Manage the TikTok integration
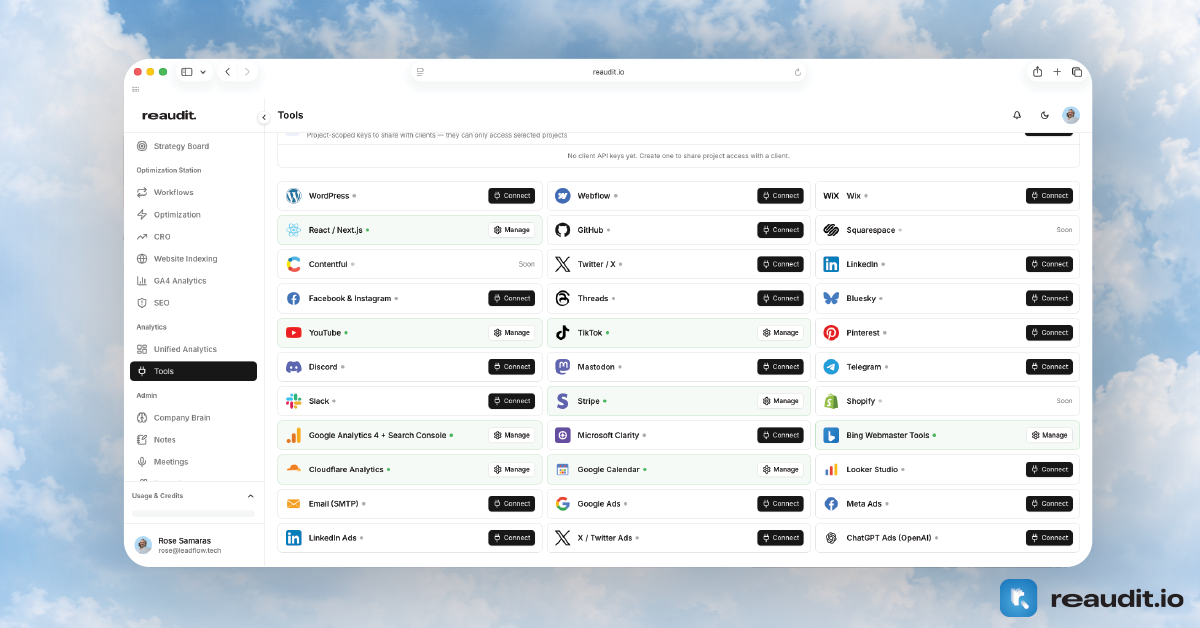Viewport: 1200px width, 628px height. pyautogui.click(x=780, y=333)
